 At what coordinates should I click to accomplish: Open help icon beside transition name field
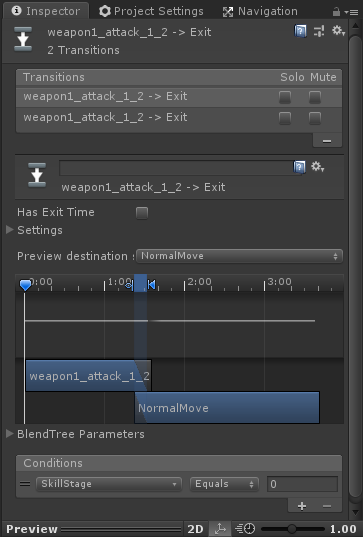[299, 167]
